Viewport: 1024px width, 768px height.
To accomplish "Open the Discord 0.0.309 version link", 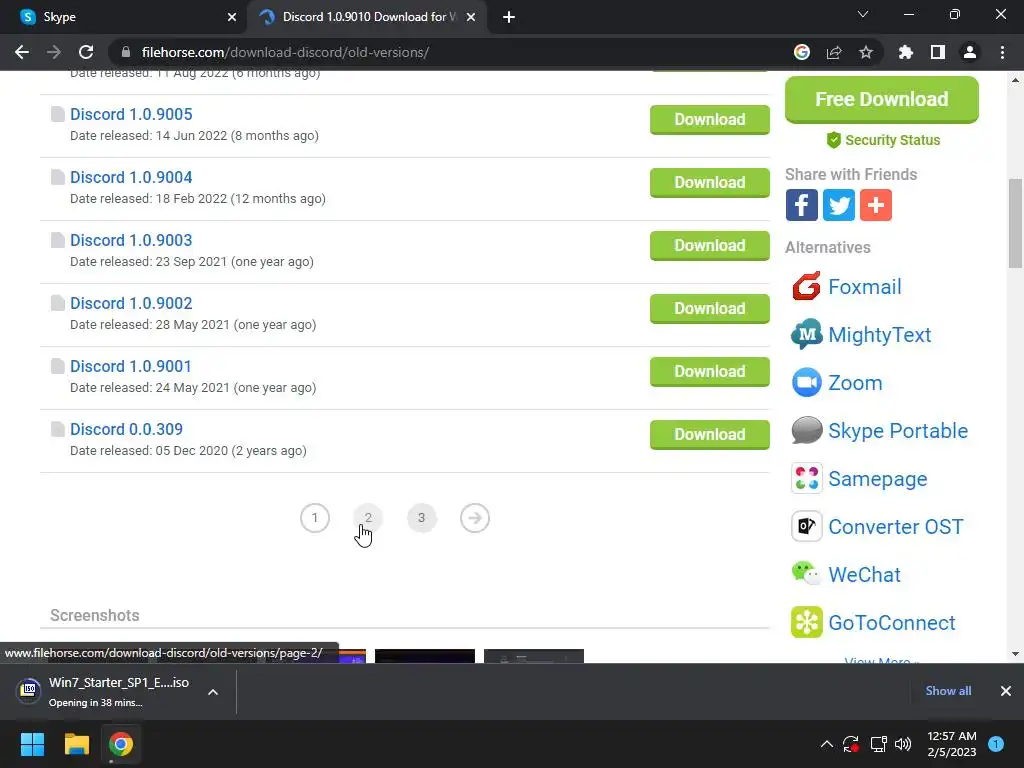I will click(127, 429).
